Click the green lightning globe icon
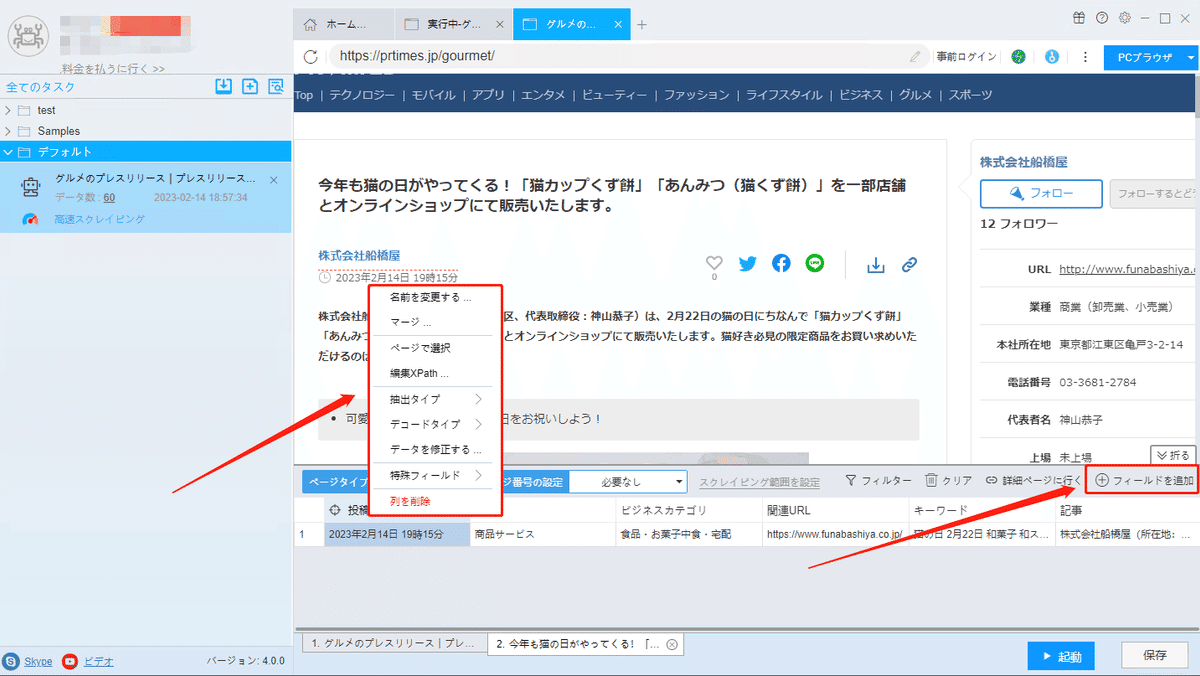Viewport: 1200px width, 676px height. (x=1018, y=57)
